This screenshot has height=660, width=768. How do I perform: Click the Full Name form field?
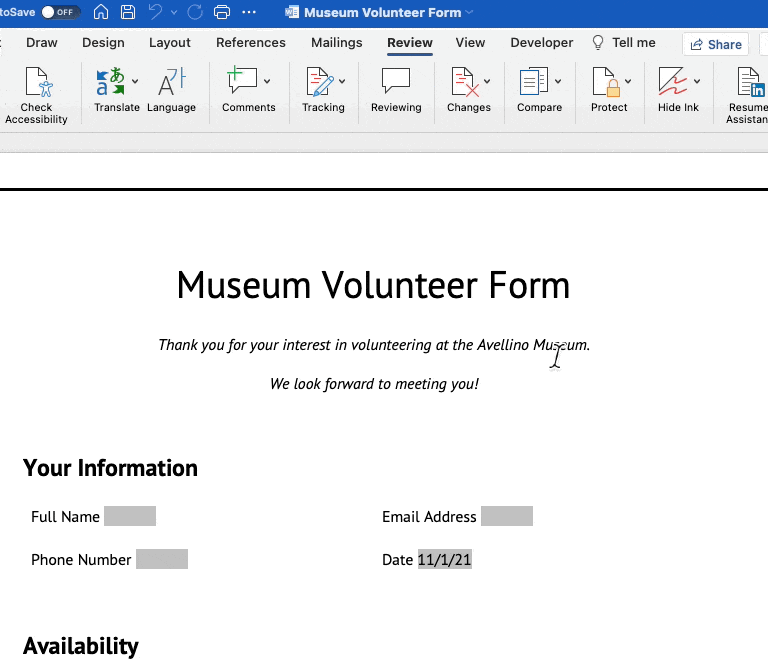[130, 517]
